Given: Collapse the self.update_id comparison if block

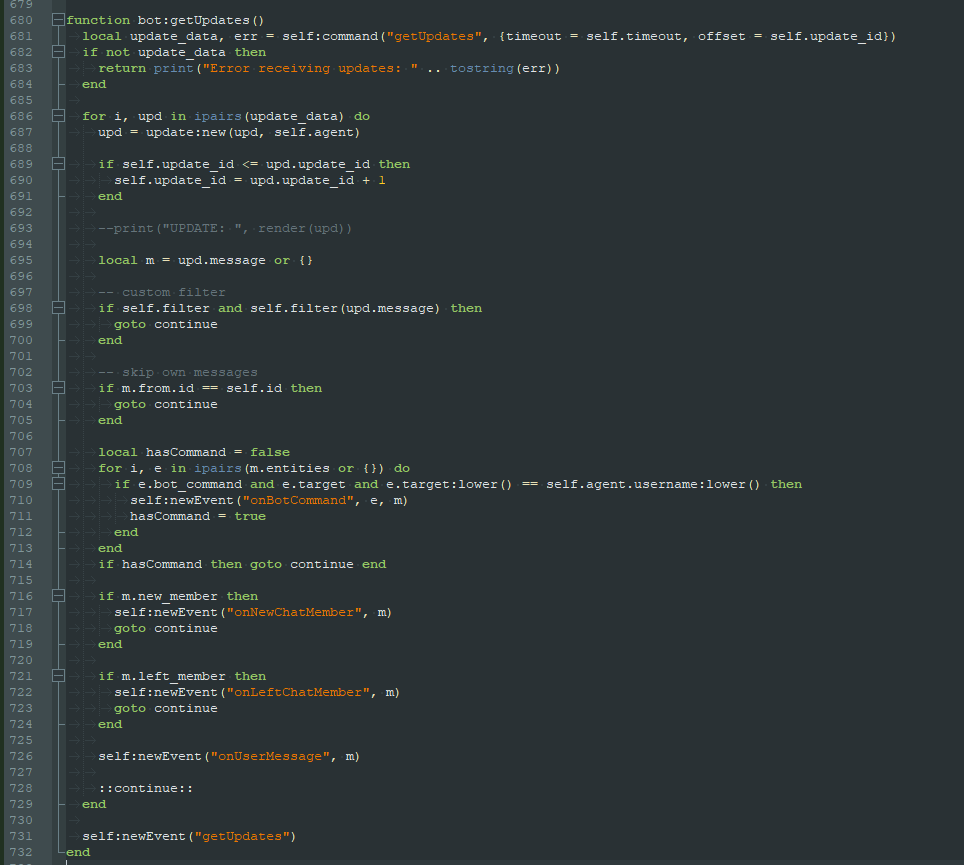Looking at the screenshot, I should click(x=58, y=164).
